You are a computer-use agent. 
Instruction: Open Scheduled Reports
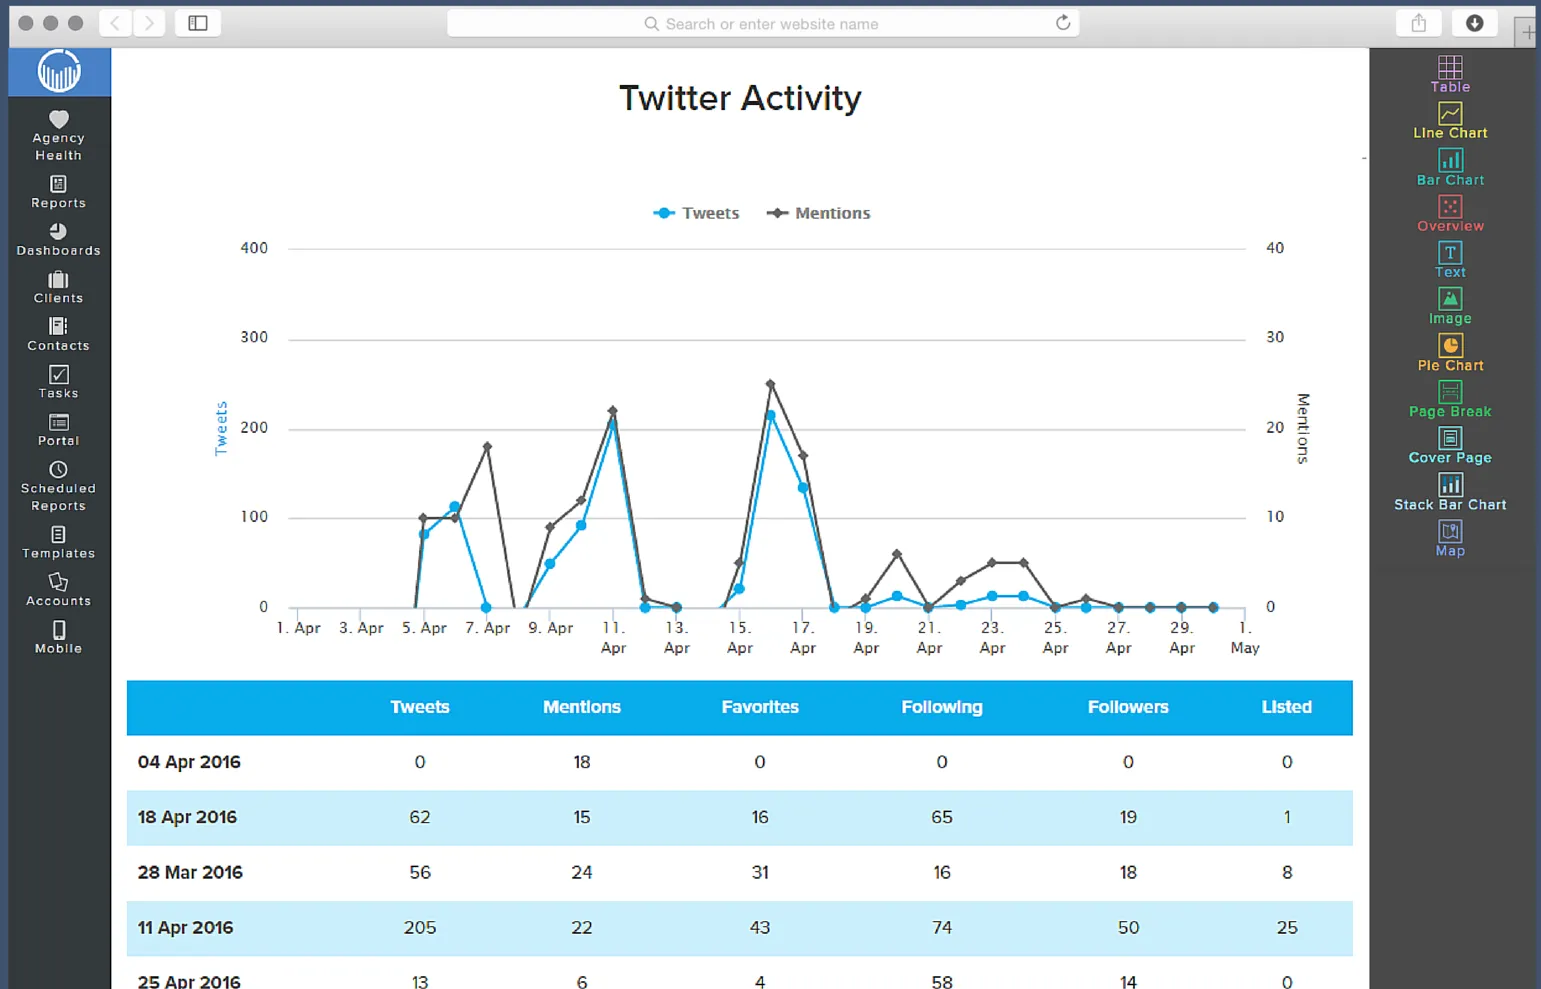tap(57, 485)
